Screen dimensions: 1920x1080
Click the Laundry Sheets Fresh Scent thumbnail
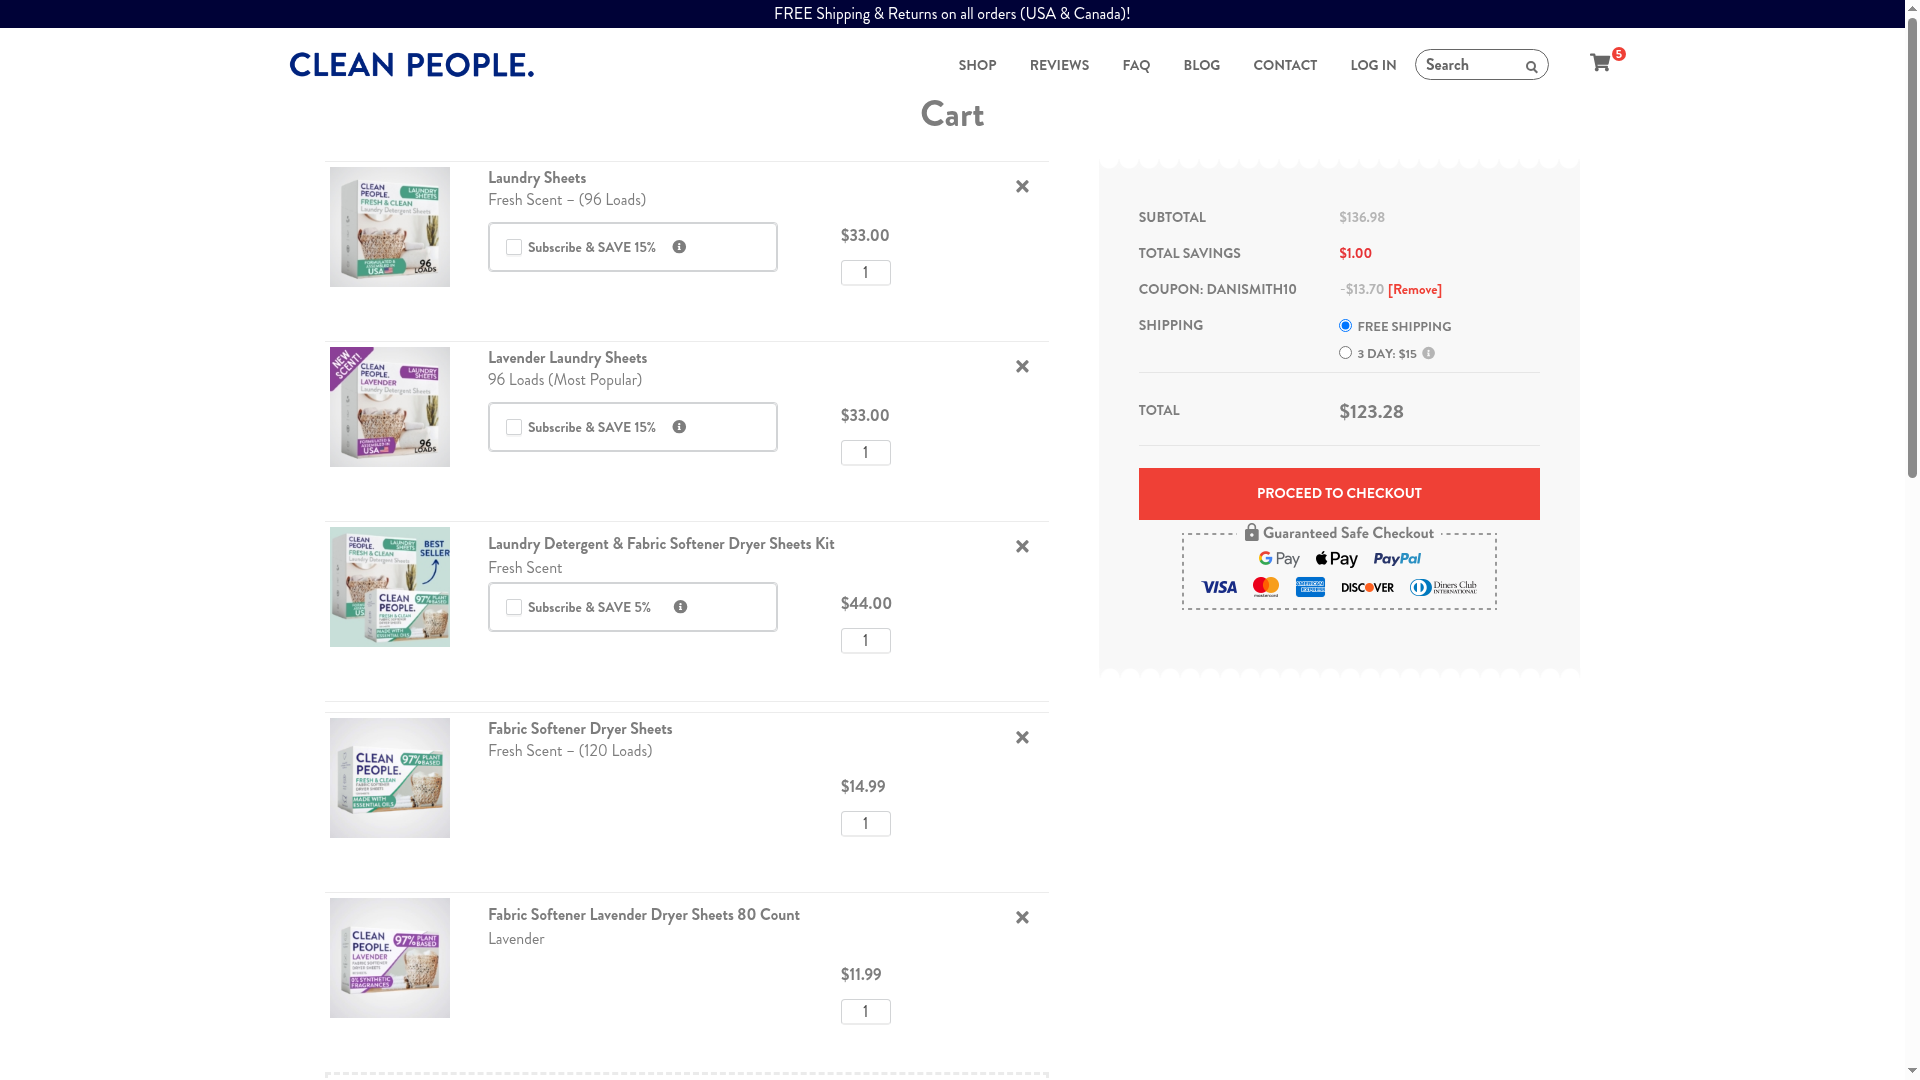390,227
